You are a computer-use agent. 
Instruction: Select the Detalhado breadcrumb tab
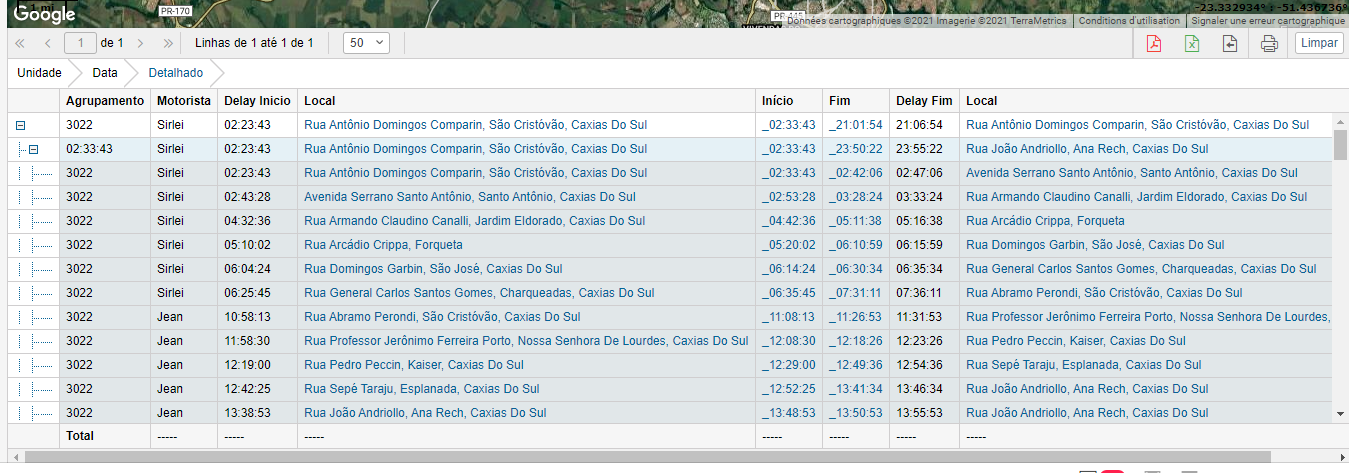coord(176,73)
